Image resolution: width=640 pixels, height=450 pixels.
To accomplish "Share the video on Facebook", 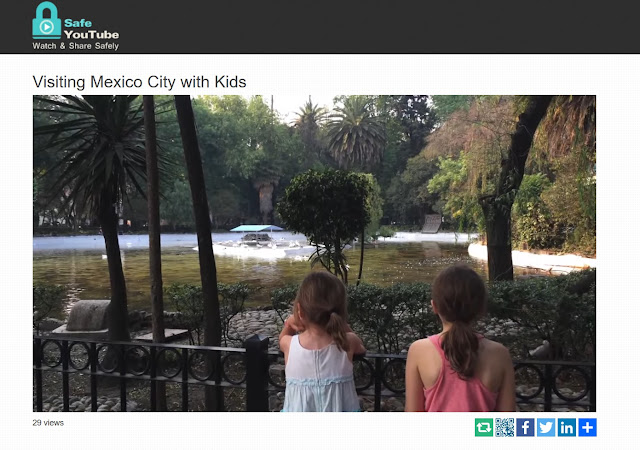I will [525, 428].
